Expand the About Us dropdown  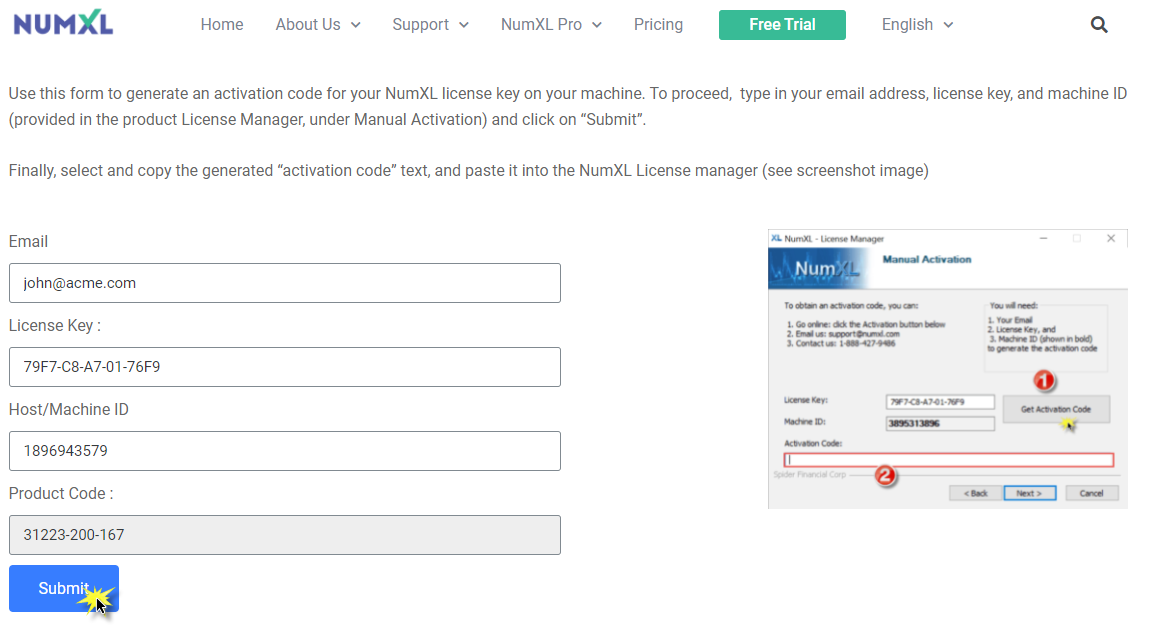click(318, 24)
